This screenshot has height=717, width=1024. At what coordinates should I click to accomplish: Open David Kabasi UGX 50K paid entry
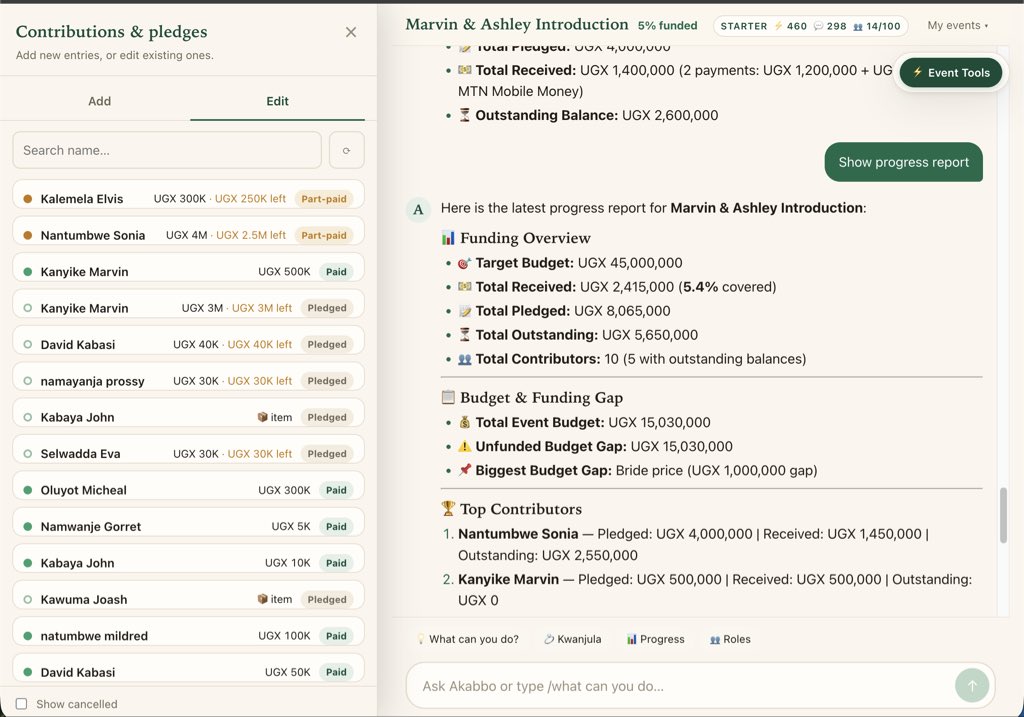tap(188, 669)
